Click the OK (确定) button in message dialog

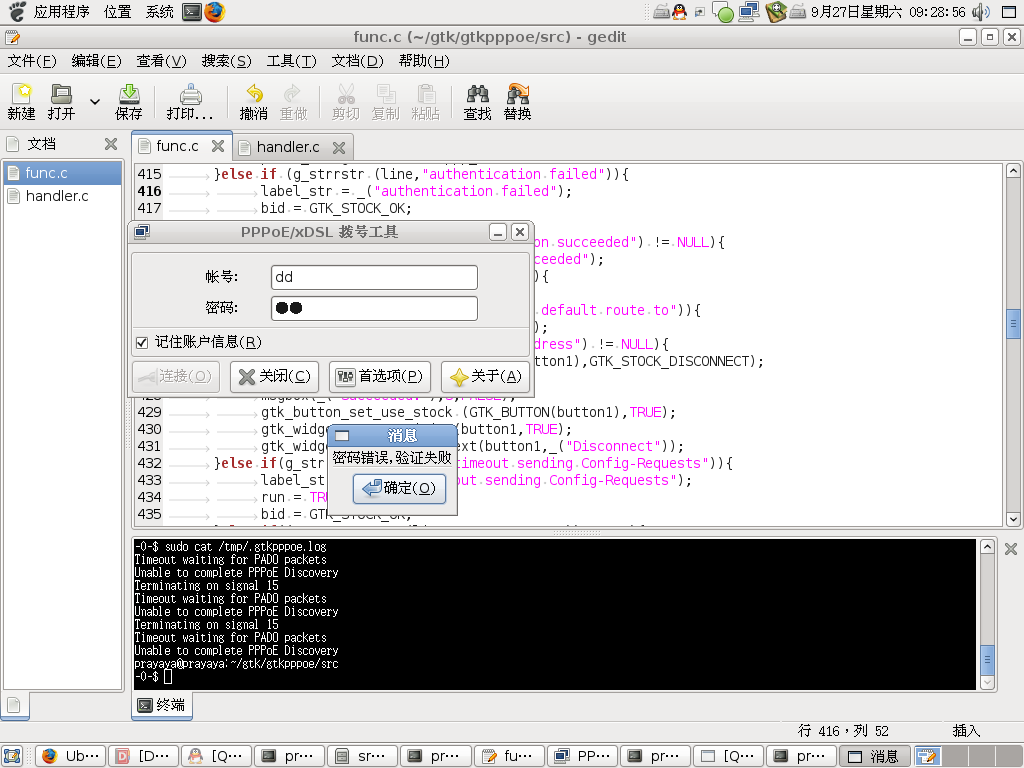coord(399,488)
